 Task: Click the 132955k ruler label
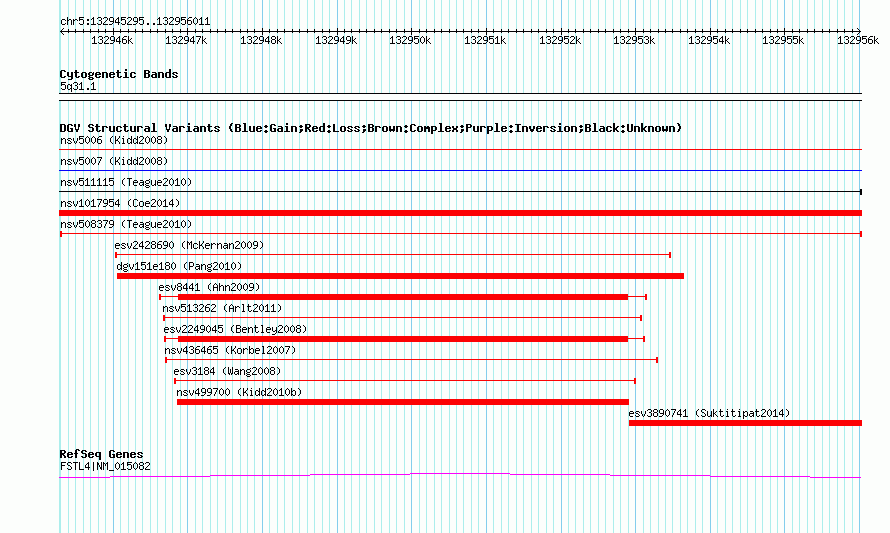click(x=783, y=40)
